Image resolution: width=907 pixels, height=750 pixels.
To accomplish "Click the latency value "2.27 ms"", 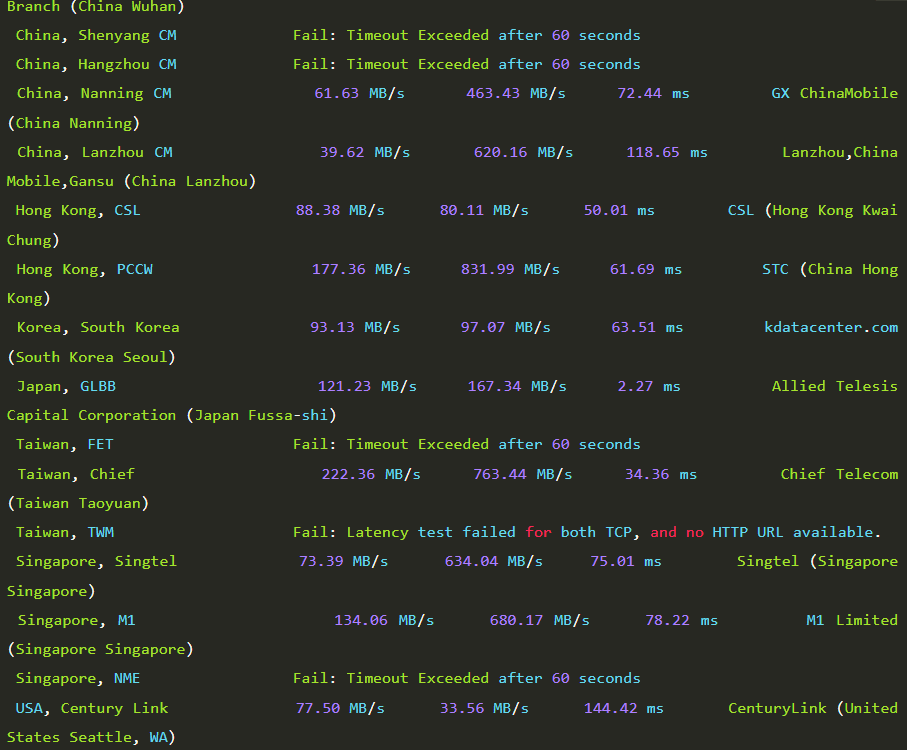I will (x=649, y=386).
